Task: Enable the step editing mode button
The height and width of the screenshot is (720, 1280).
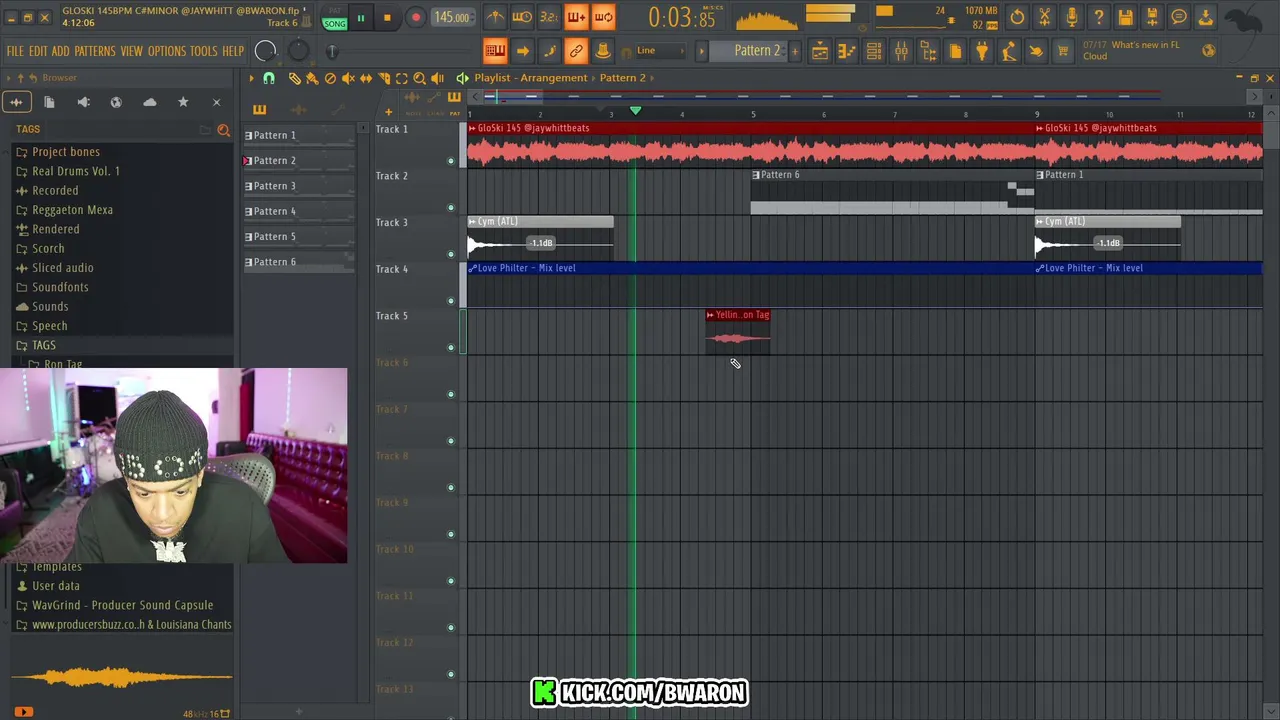Action: (549, 51)
